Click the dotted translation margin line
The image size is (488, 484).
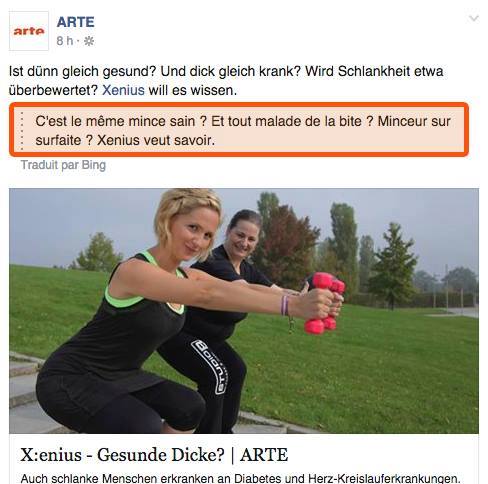pos(22,131)
